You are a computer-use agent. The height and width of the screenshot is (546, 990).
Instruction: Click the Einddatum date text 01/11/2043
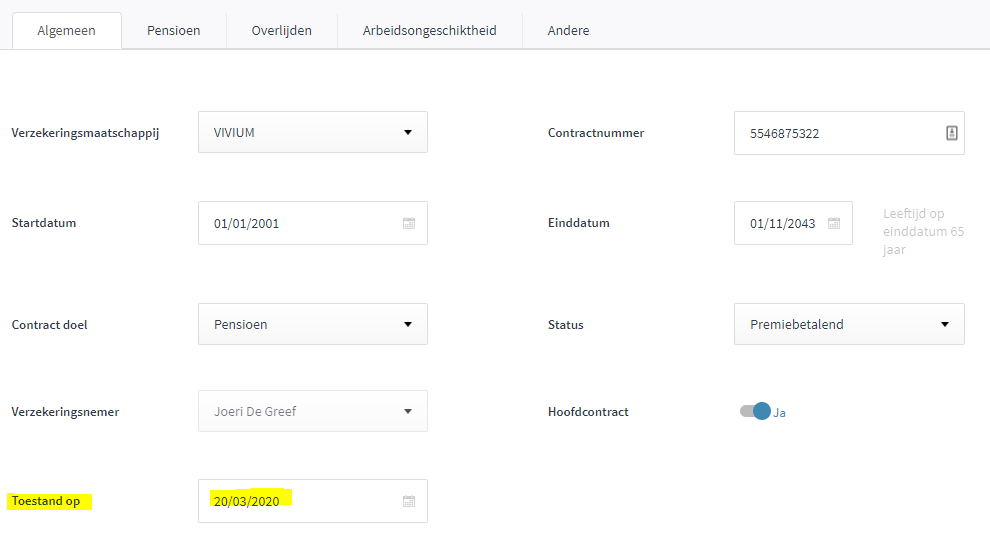(782, 224)
